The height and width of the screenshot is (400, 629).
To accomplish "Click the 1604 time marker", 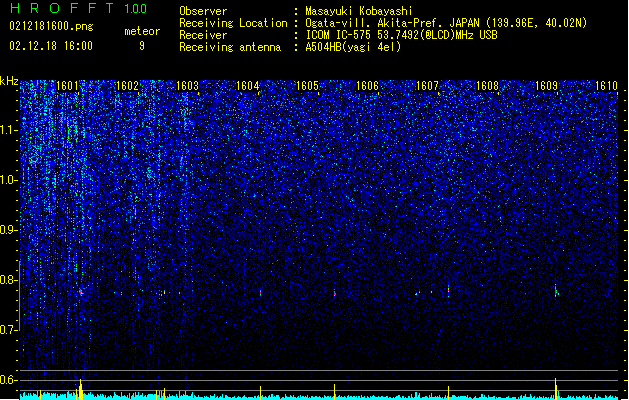I will [248, 86].
